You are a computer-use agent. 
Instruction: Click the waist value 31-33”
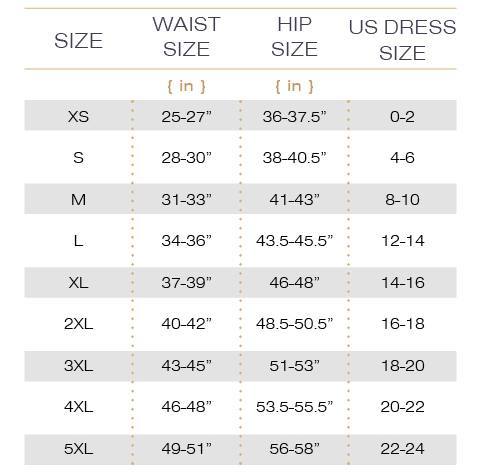[x=186, y=199]
